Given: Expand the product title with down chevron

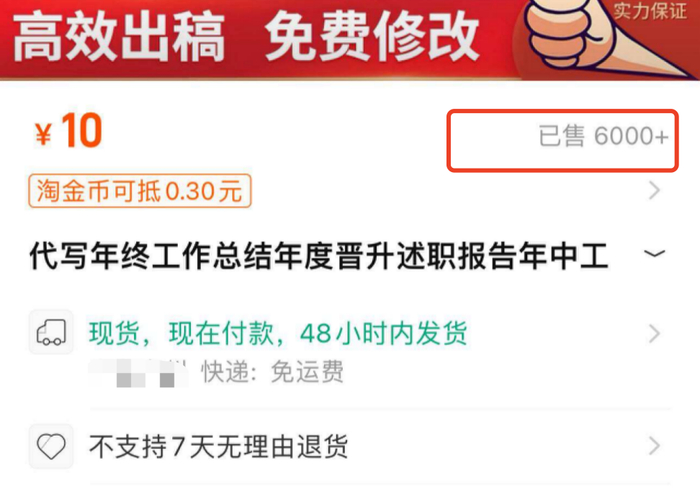Looking at the screenshot, I should (x=654, y=254).
